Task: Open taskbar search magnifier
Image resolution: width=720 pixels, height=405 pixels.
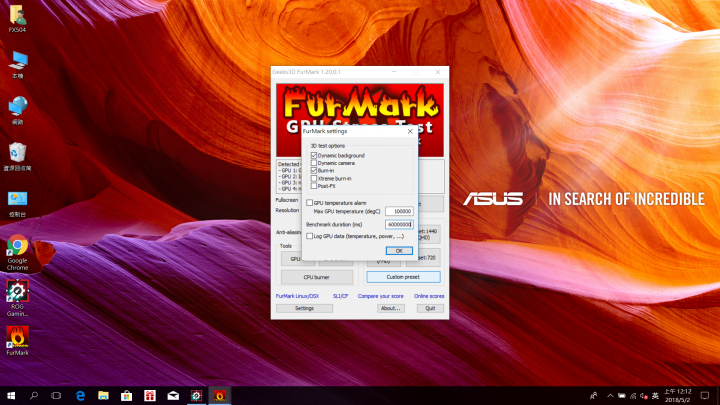Action: (34, 395)
